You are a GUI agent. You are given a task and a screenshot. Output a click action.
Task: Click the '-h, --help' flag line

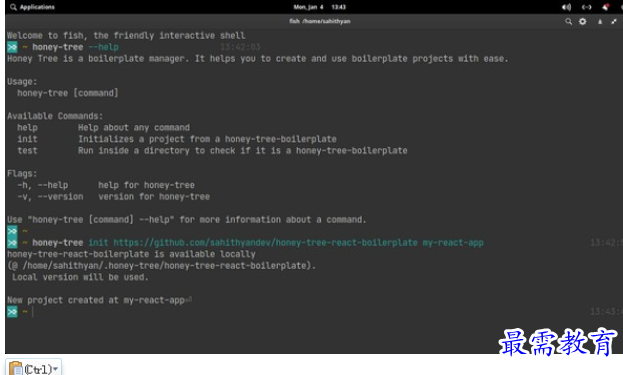click(x=106, y=185)
